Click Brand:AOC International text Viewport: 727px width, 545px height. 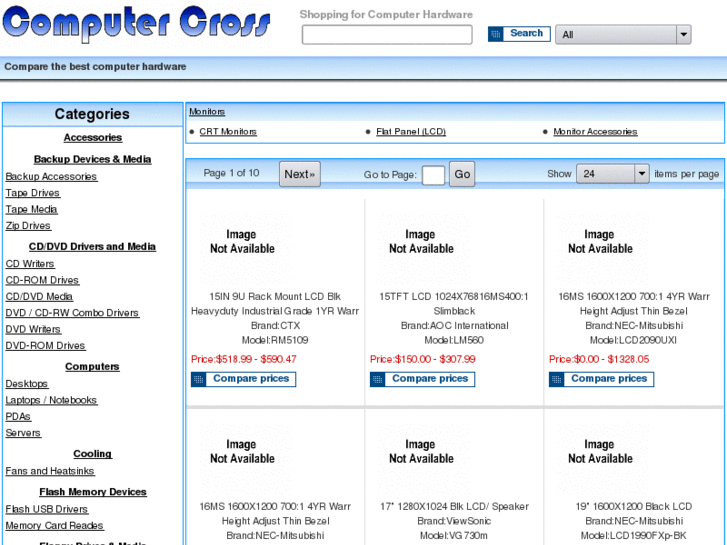(454, 326)
